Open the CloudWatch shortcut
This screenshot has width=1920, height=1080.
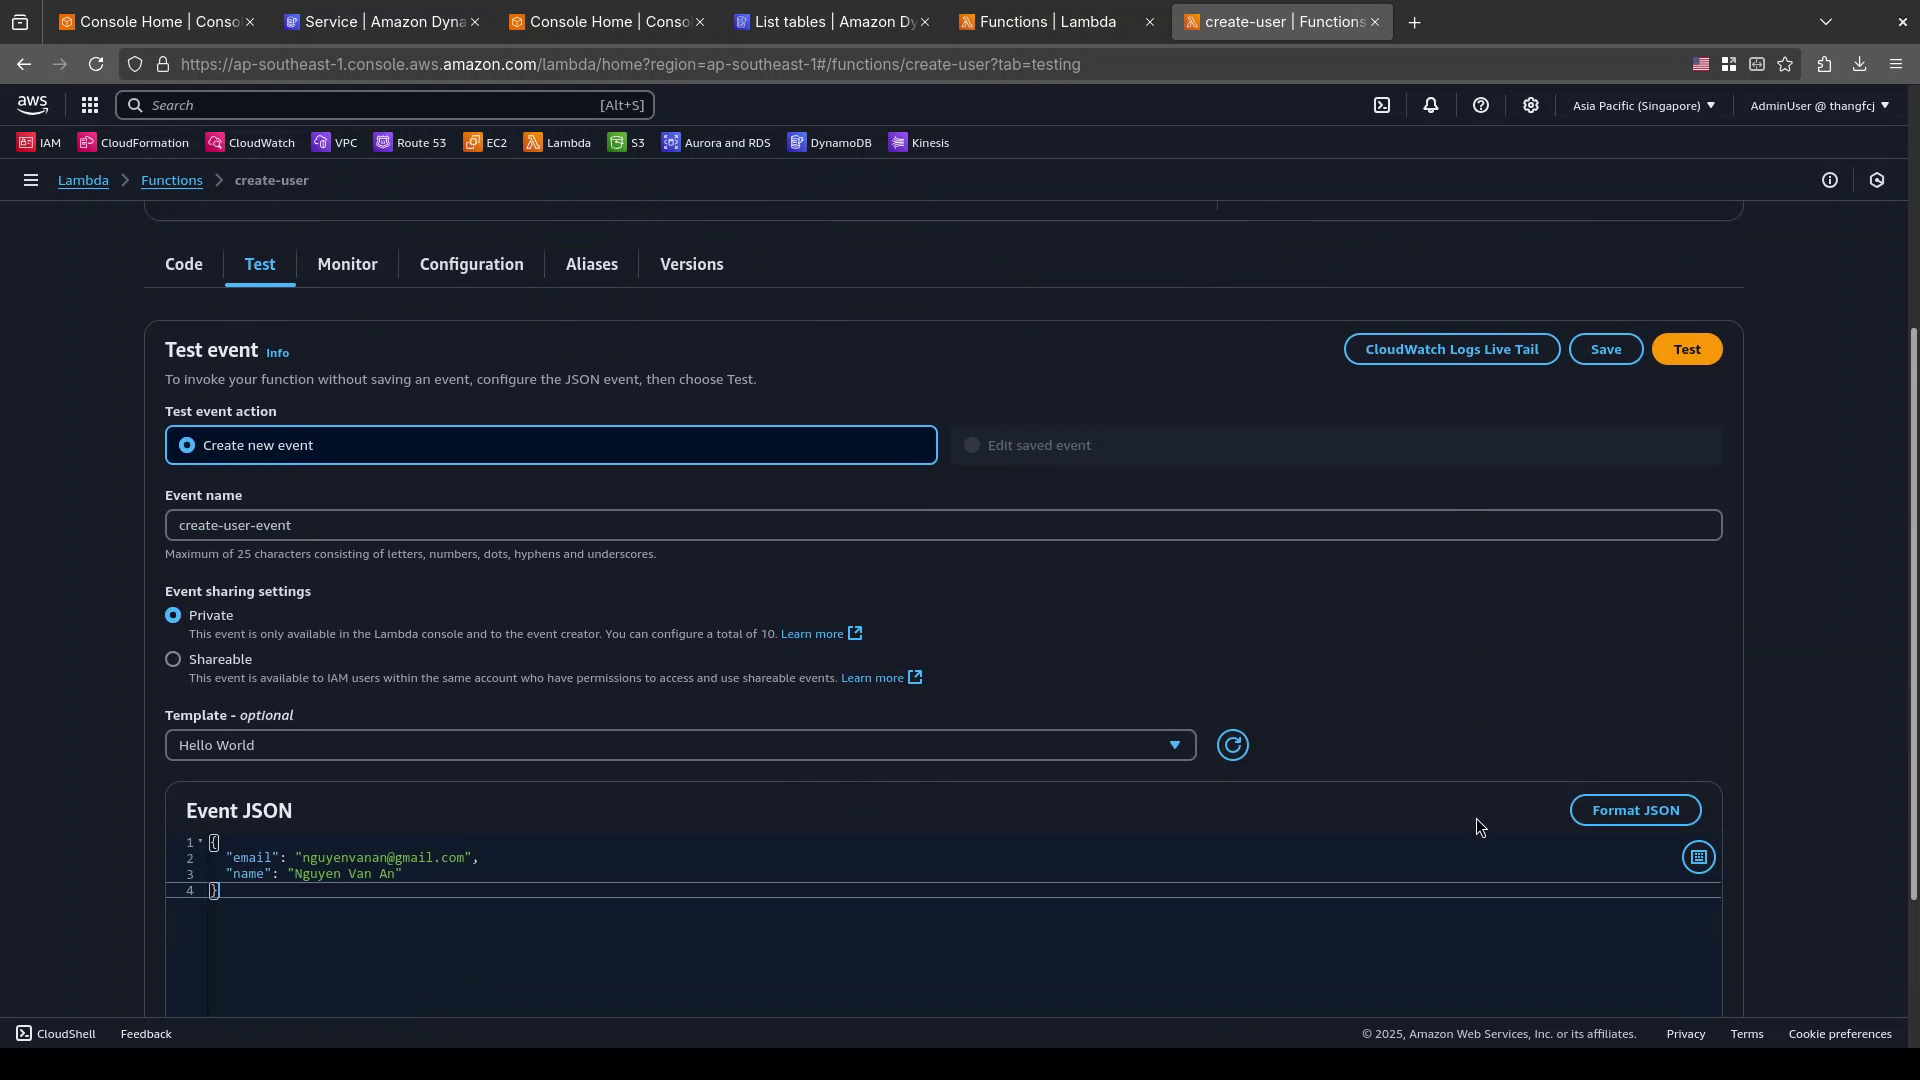[250, 143]
